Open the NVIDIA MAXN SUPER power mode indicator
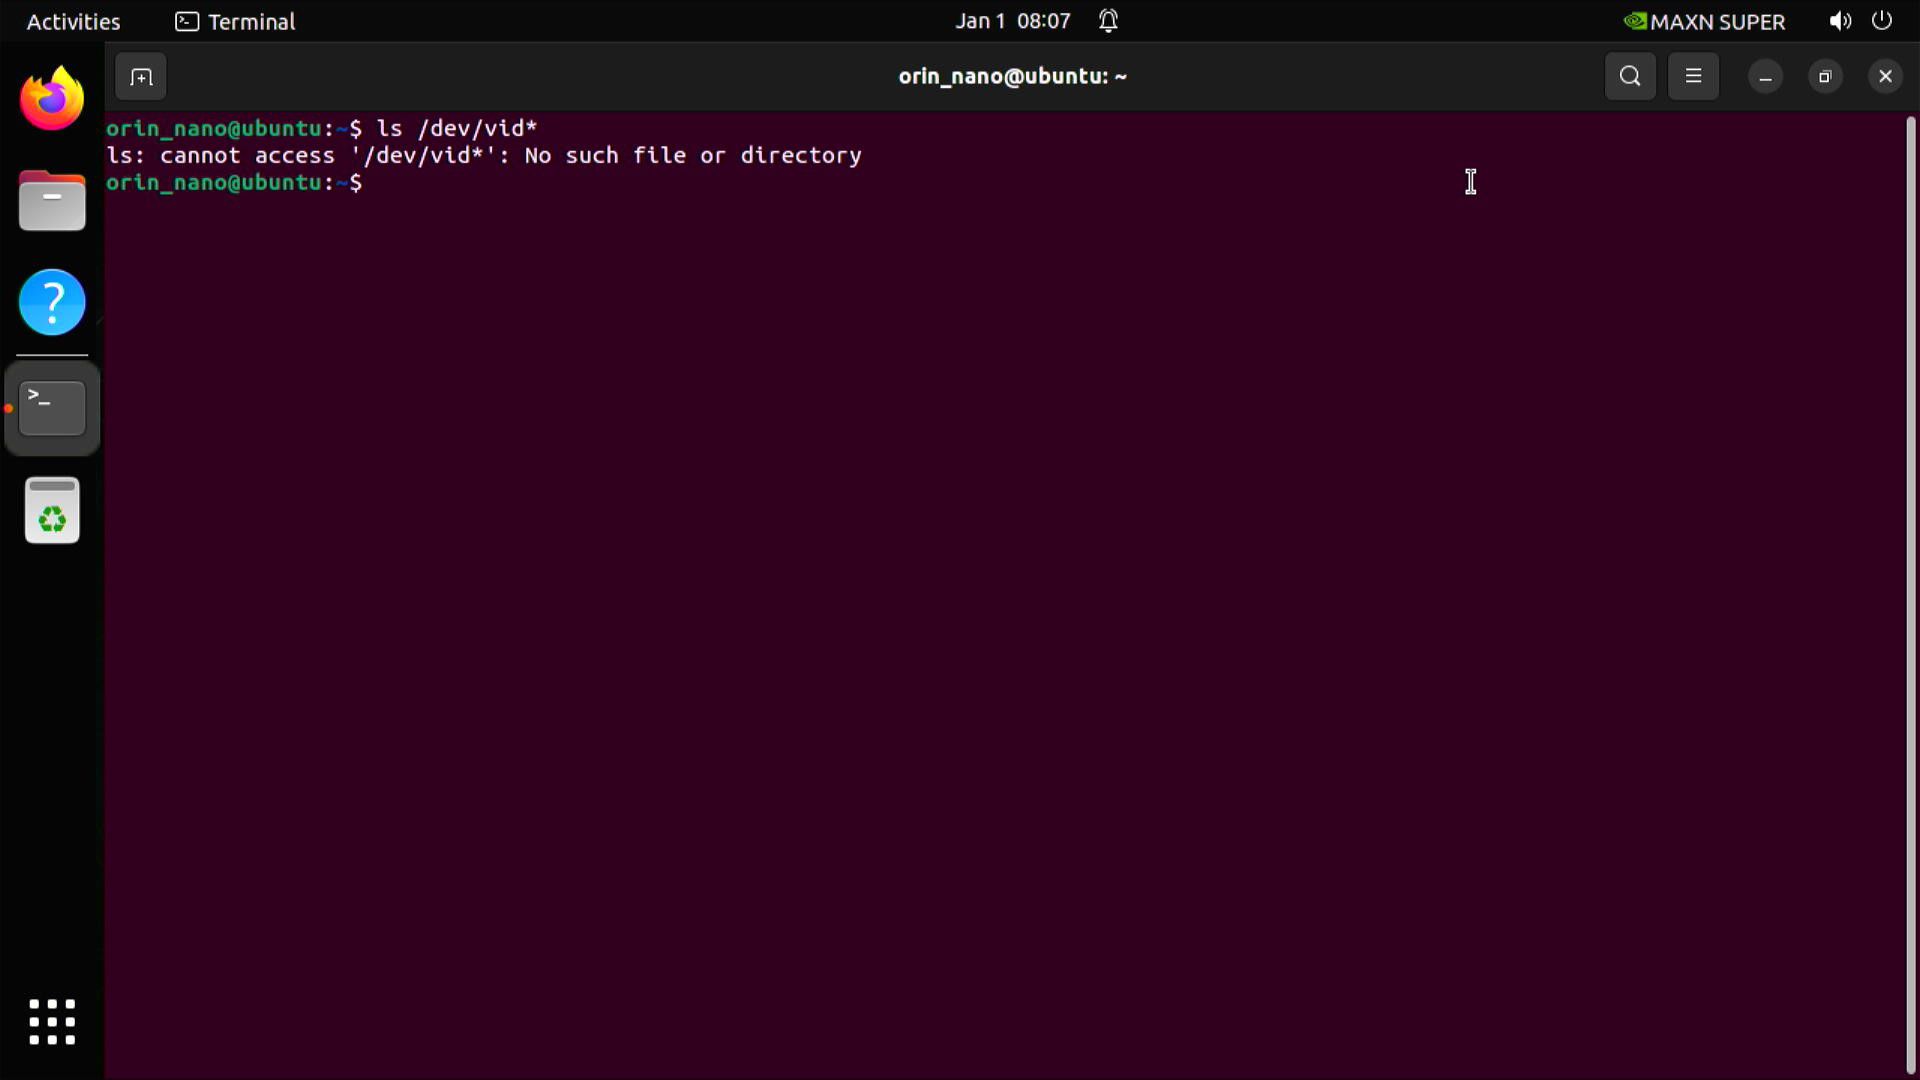This screenshot has height=1080, width=1920. pyautogui.click(x=1704, y=21)
